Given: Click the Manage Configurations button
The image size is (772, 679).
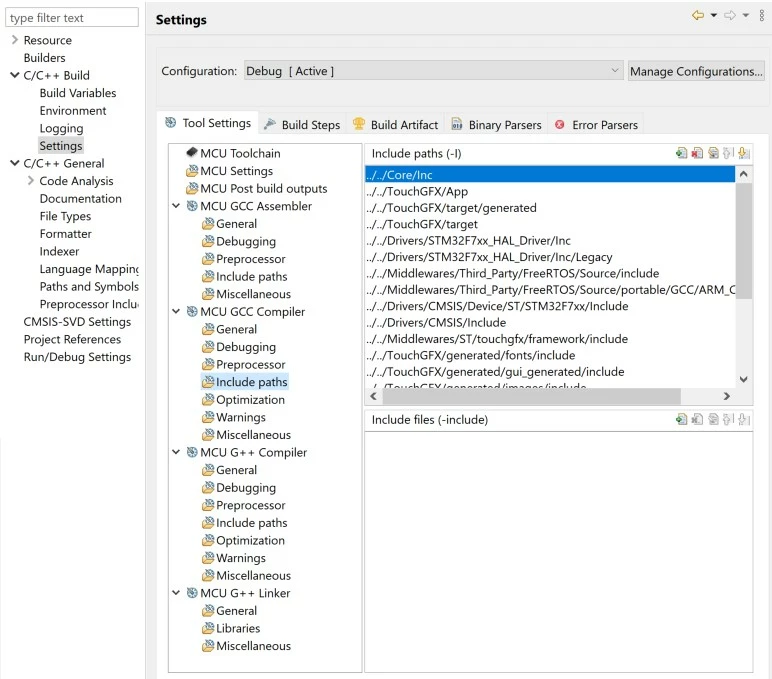Looking at the screenshot, I should [x=696, y=71].
